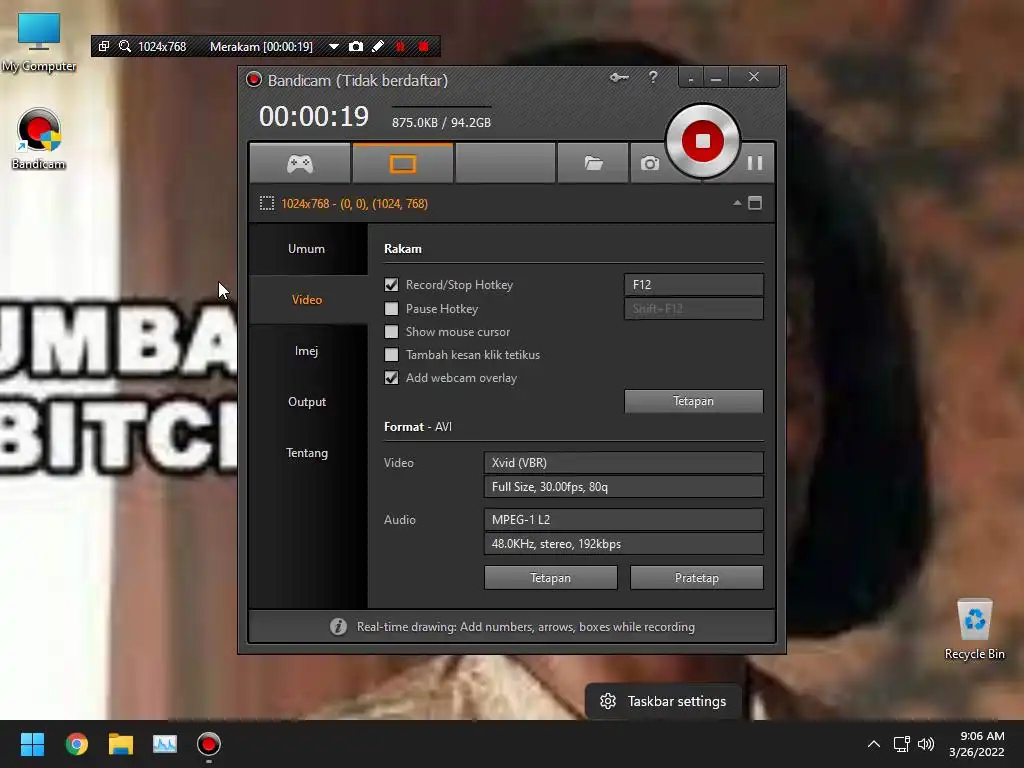Click the volume speaker tray icon

point(926,744)
